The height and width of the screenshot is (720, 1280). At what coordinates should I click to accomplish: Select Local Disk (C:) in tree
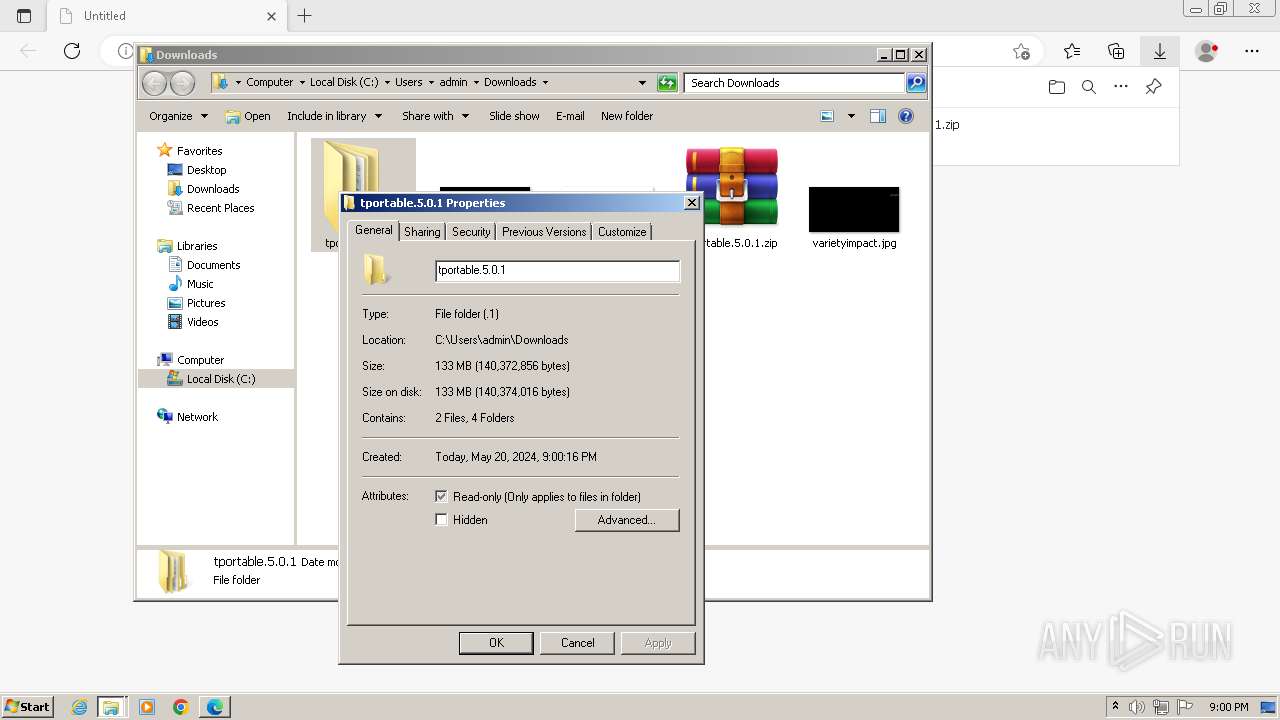click(x=220, y=379)
